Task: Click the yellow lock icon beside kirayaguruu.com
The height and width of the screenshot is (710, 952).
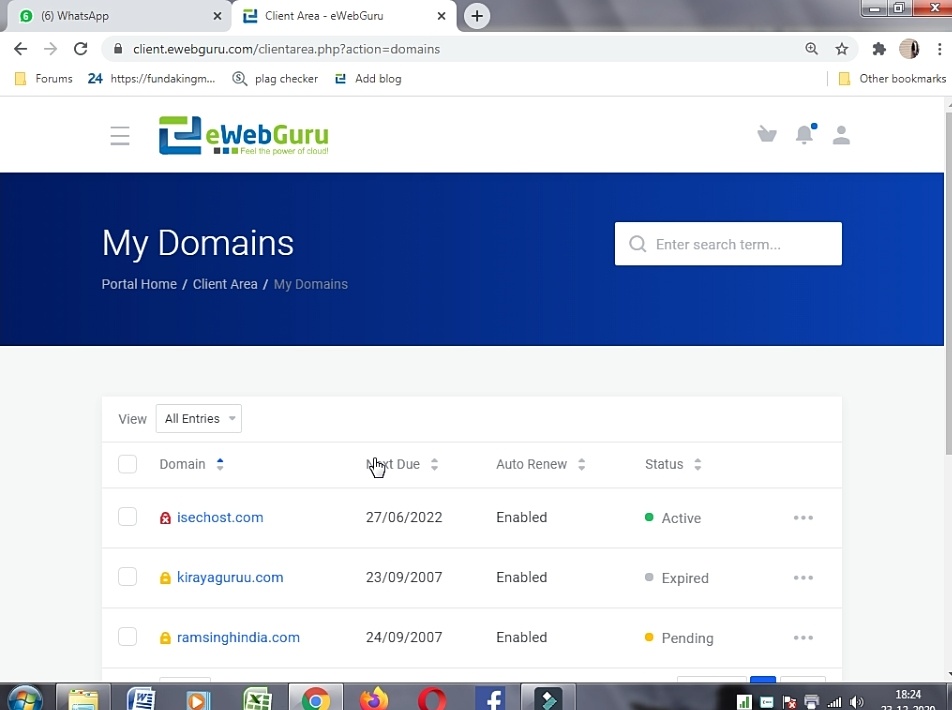Action: click(x=165, y=578)
